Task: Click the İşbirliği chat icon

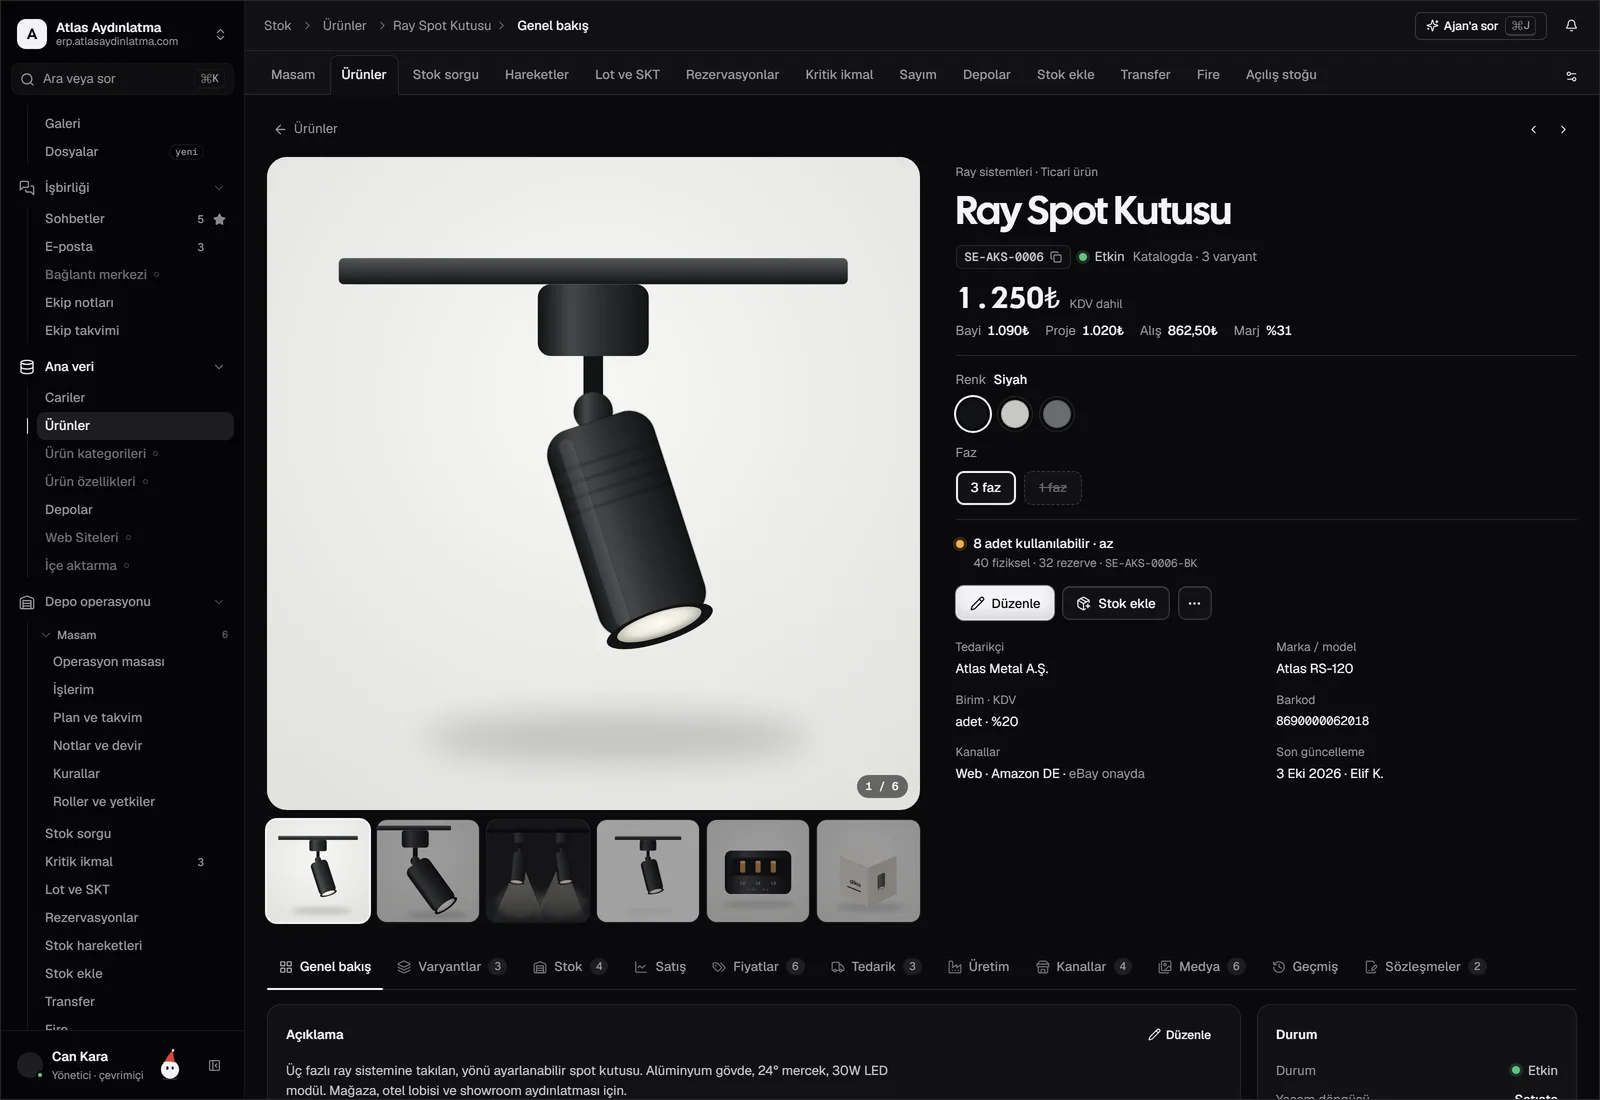Action: coord(27,188)
